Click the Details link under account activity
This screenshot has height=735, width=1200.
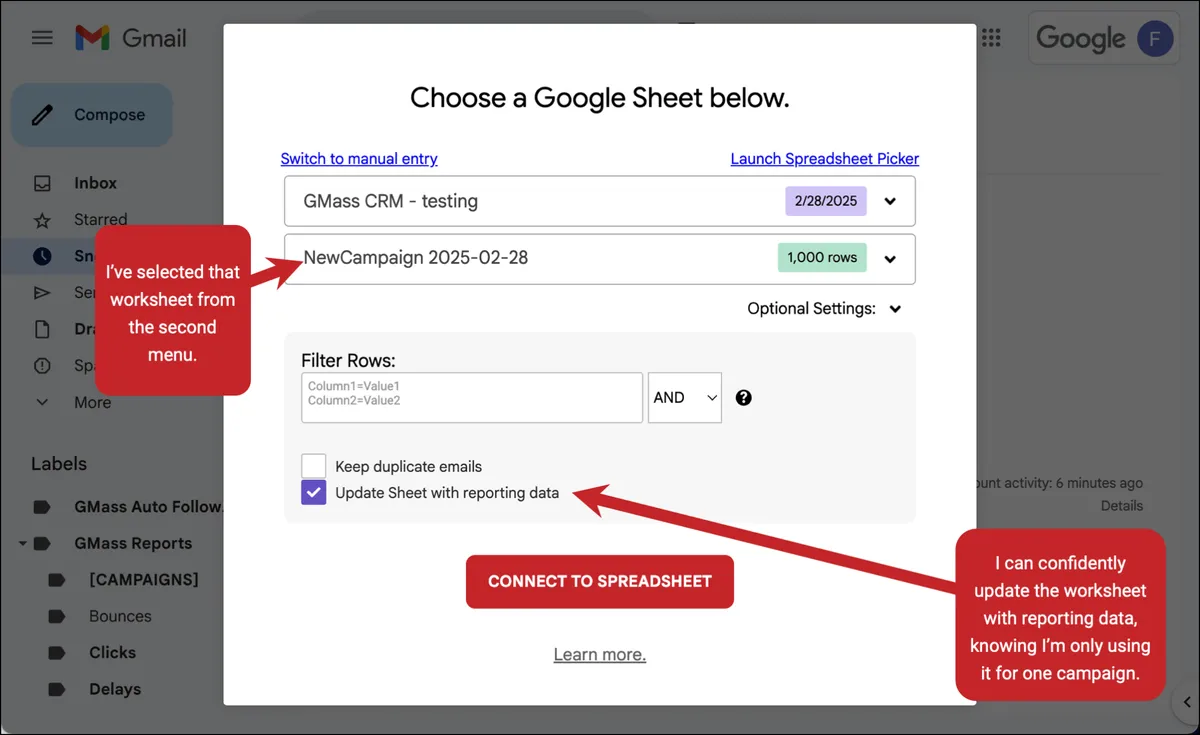click(1122, 506)
